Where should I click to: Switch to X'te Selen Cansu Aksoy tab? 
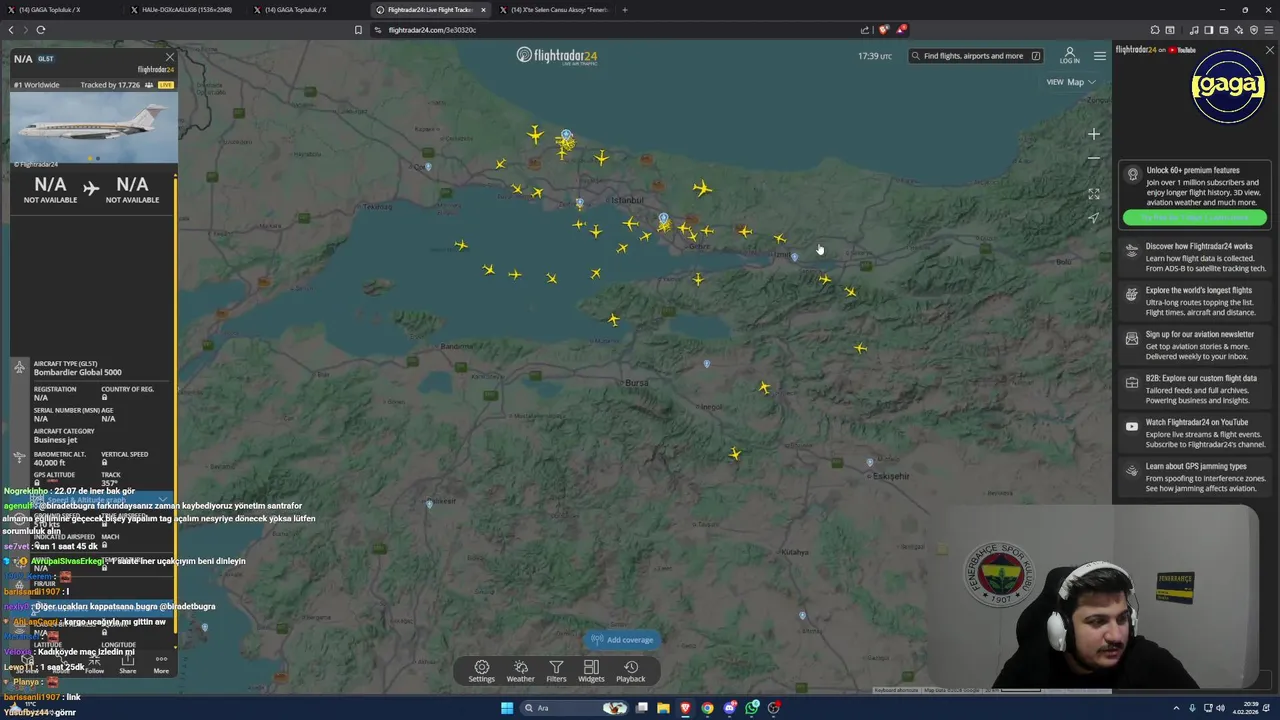pos(553,9)
